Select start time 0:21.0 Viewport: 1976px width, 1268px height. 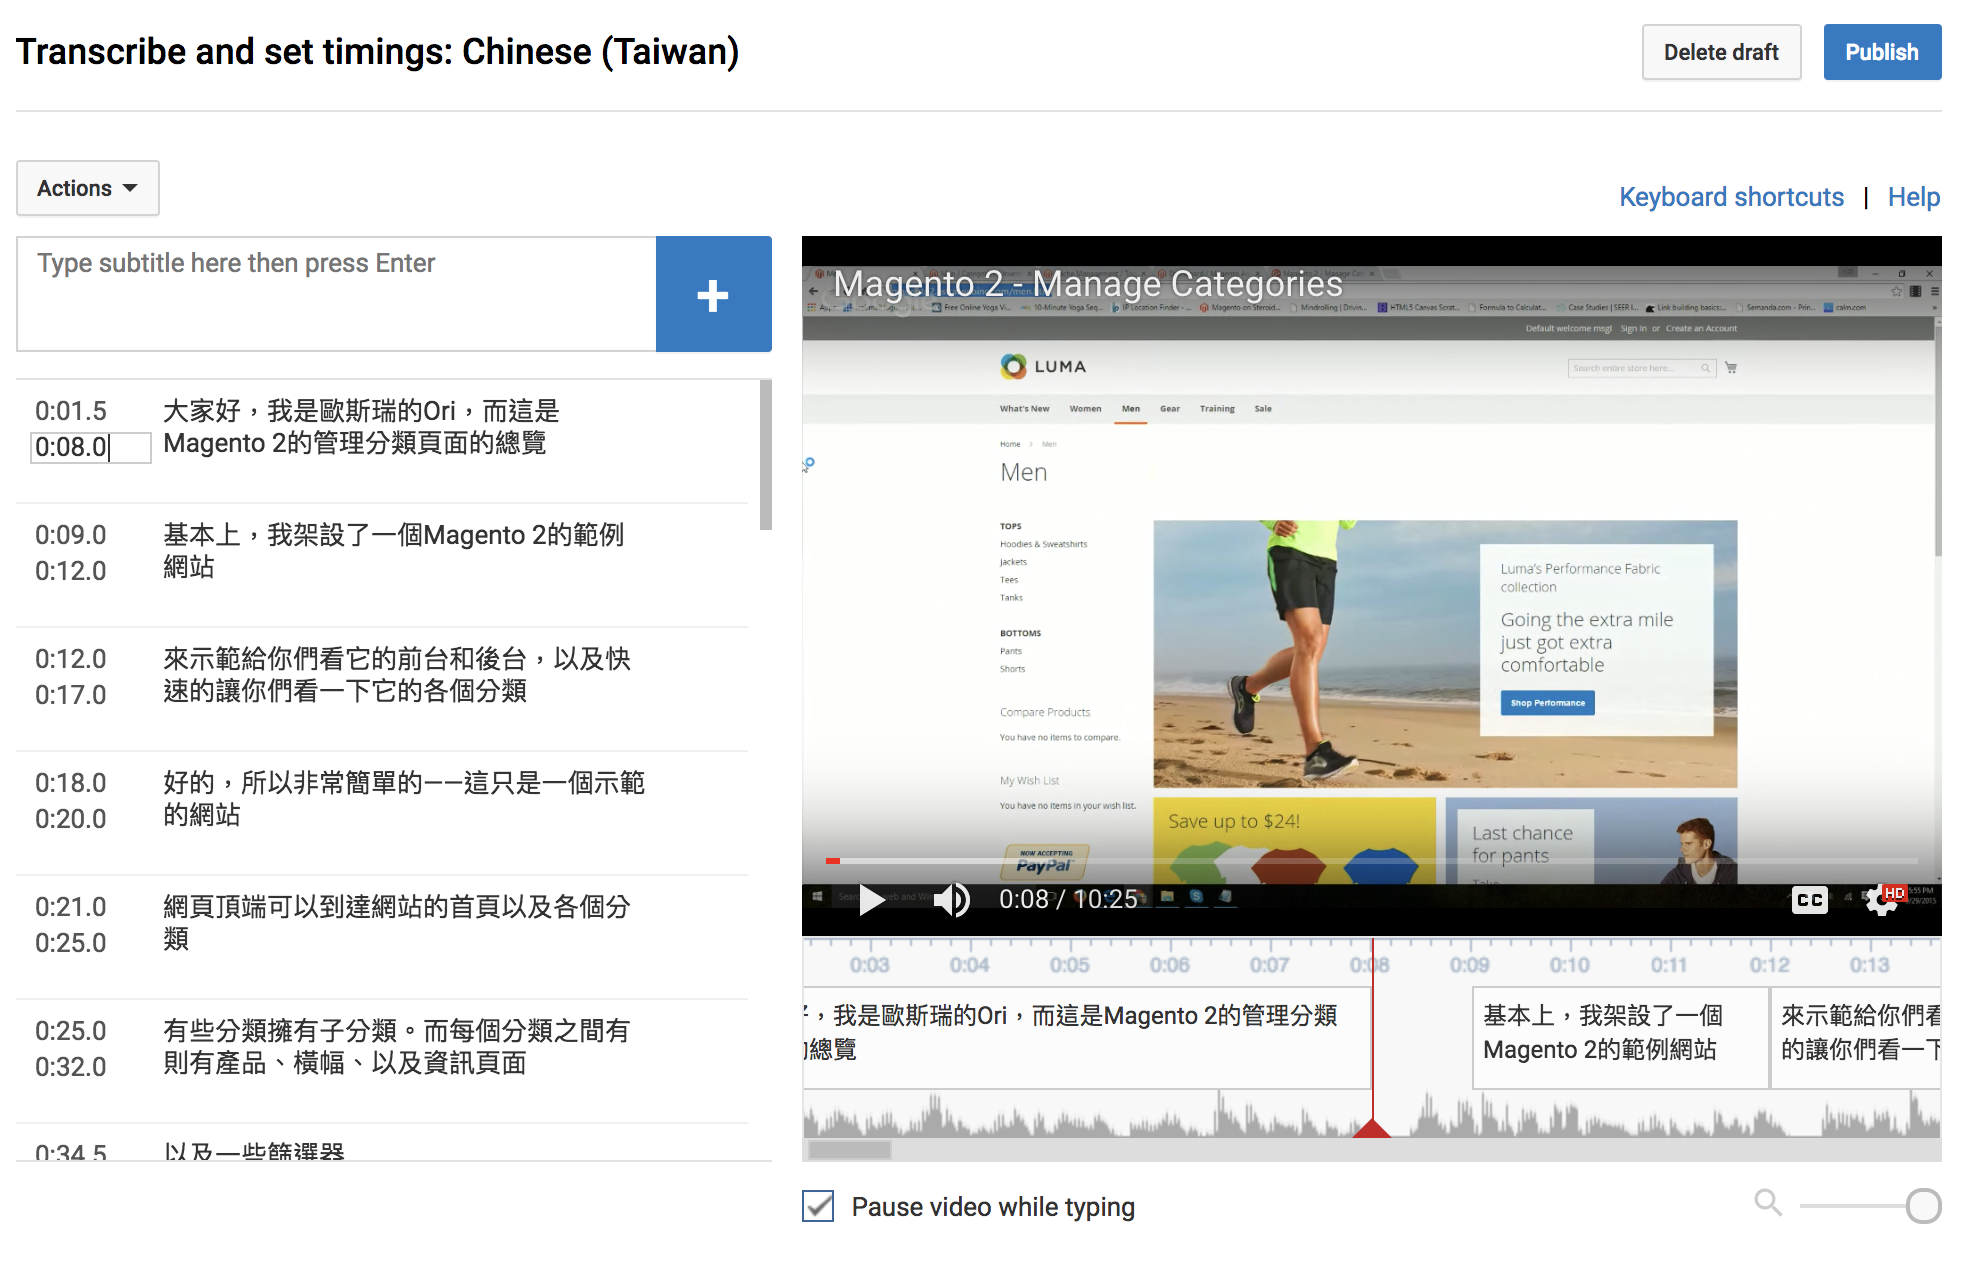tap(71, 907)
